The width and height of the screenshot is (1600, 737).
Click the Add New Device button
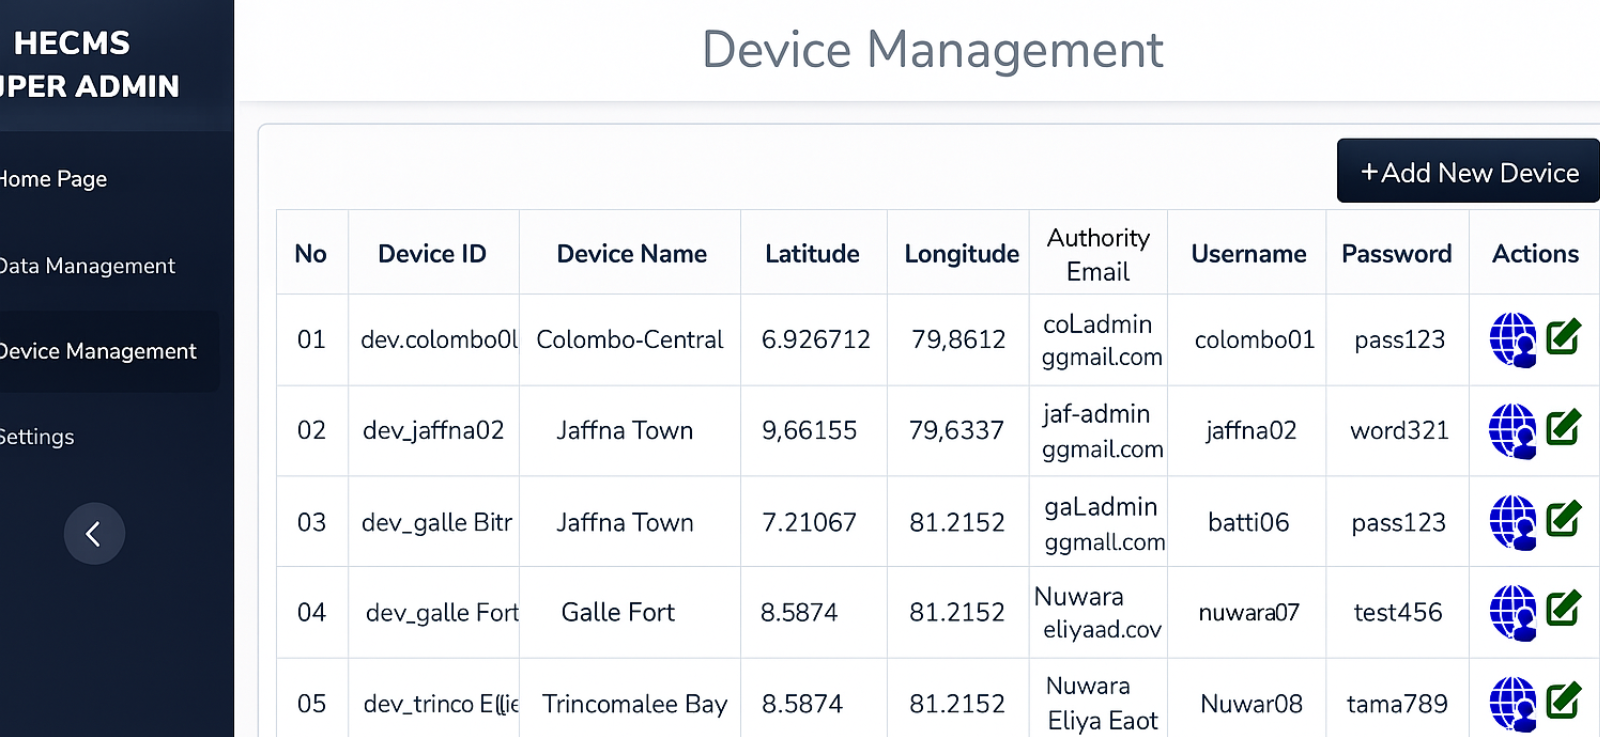[x=1468, y=172]
